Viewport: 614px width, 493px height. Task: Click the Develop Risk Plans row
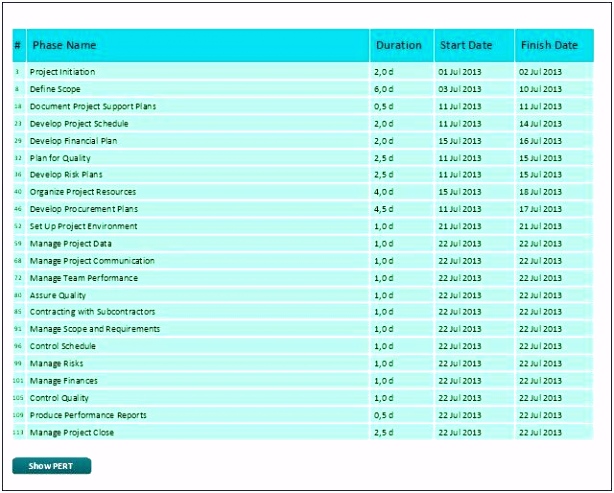(303, 175)
